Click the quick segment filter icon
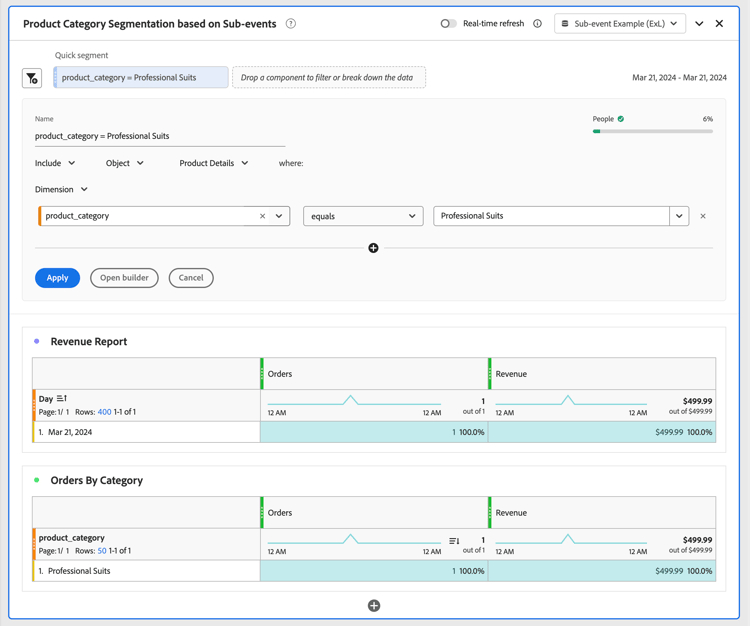750x626 pixels. (32, 78)
